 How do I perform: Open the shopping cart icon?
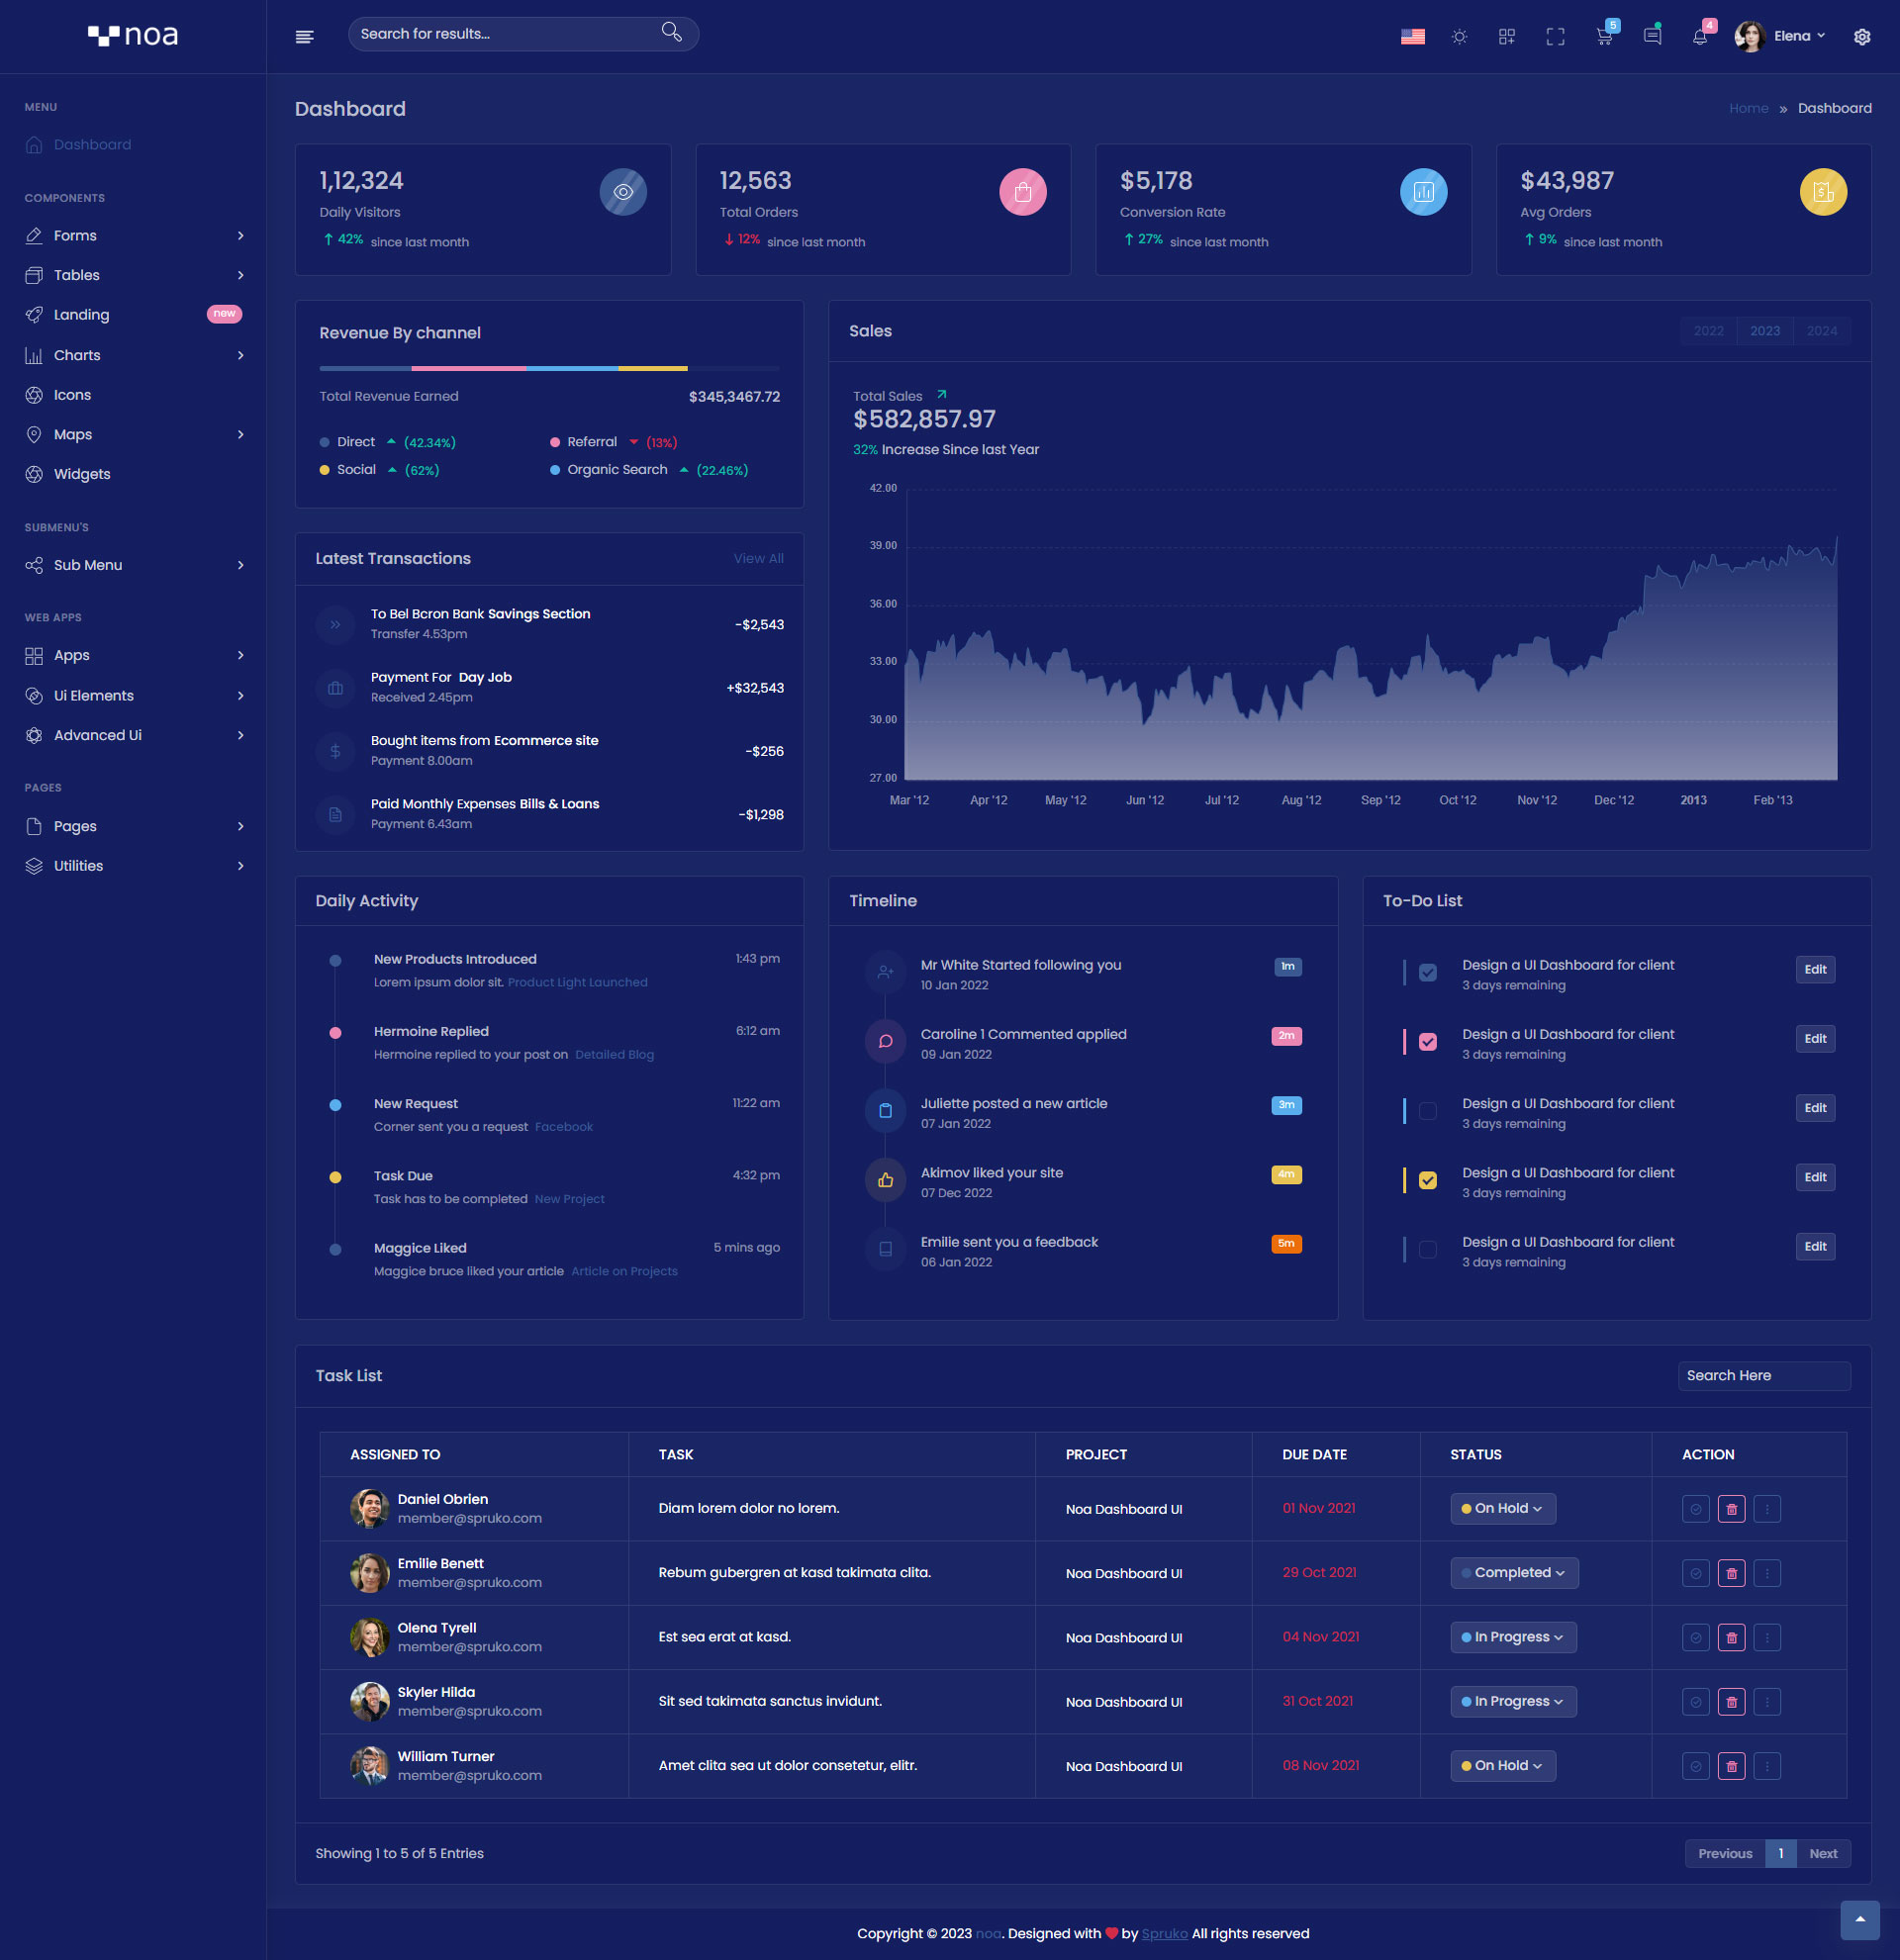[x=1604, y=37]
